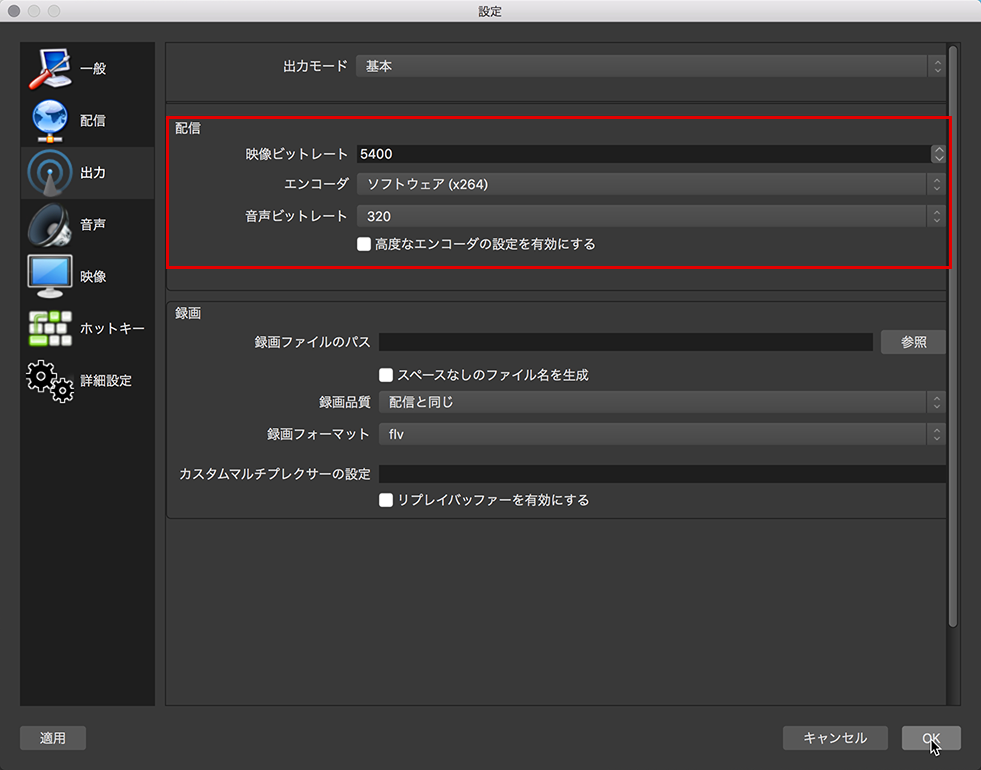Click the カスタムマルチプレクサーの設定 input field
981x770 pixels.
[663, 474]
